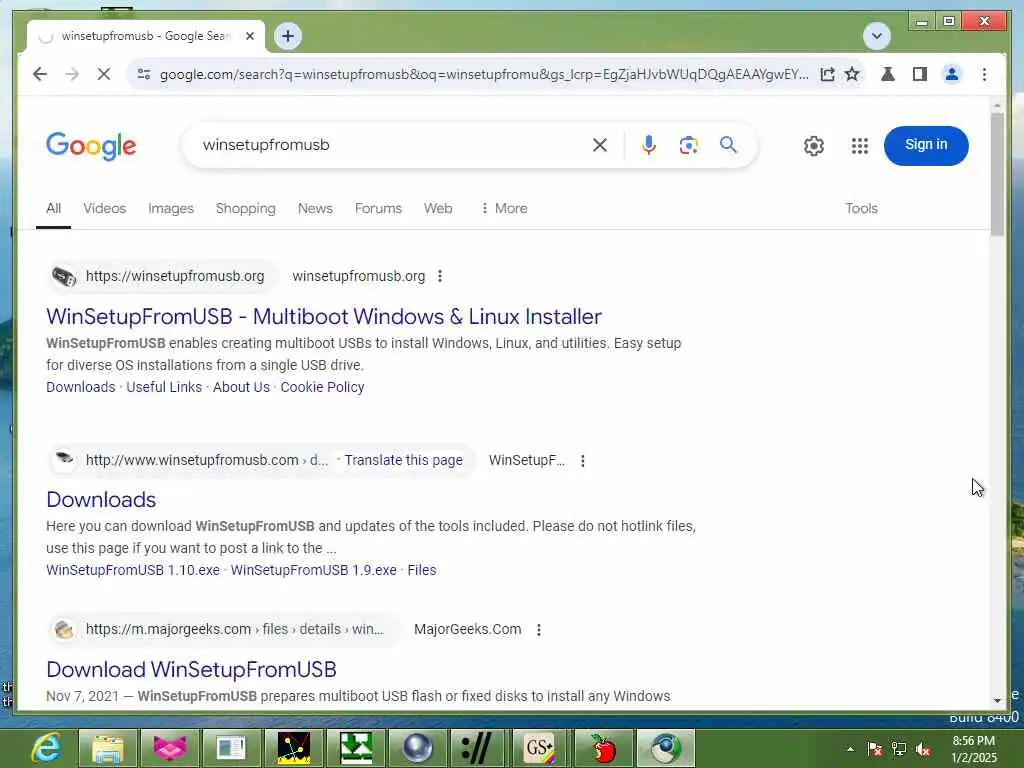Open Google apps grid
This screenshot has height=768, width=1024.
point(859,146)
